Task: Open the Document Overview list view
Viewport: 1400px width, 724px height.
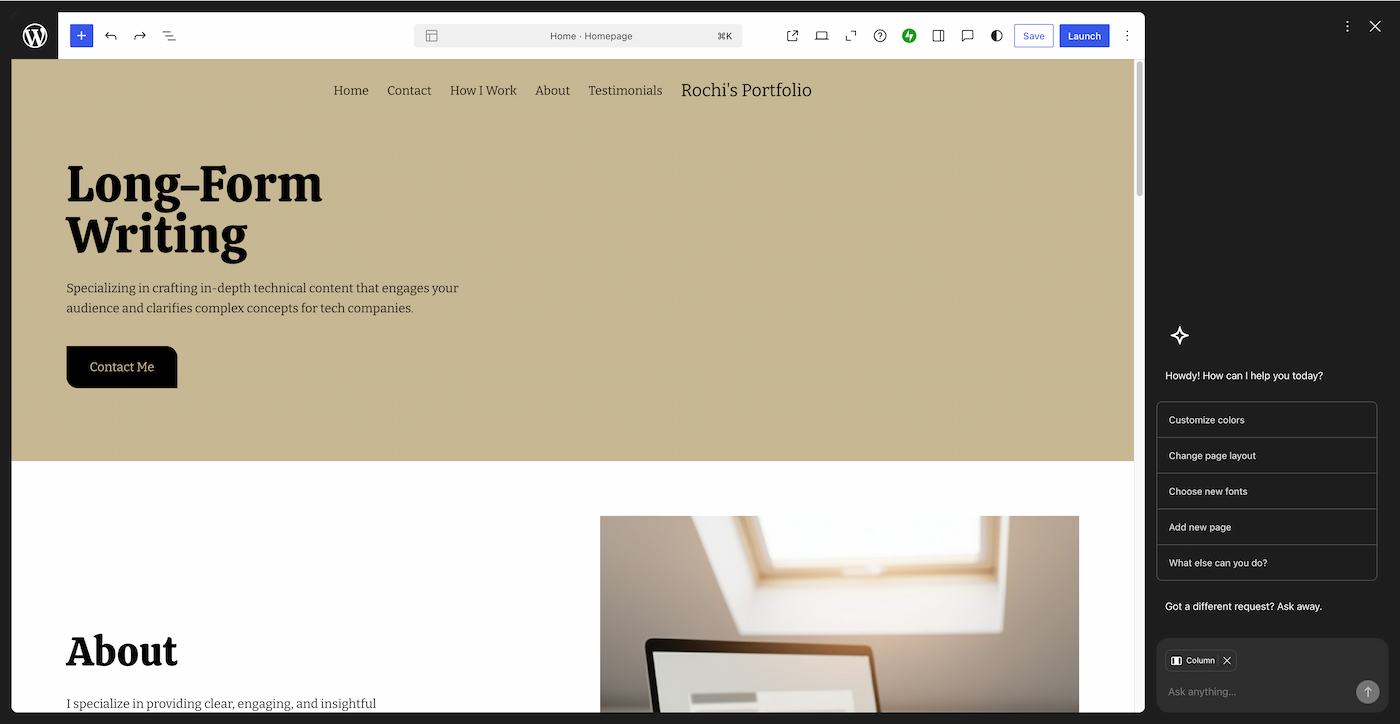Action: [x=169, y=36]
